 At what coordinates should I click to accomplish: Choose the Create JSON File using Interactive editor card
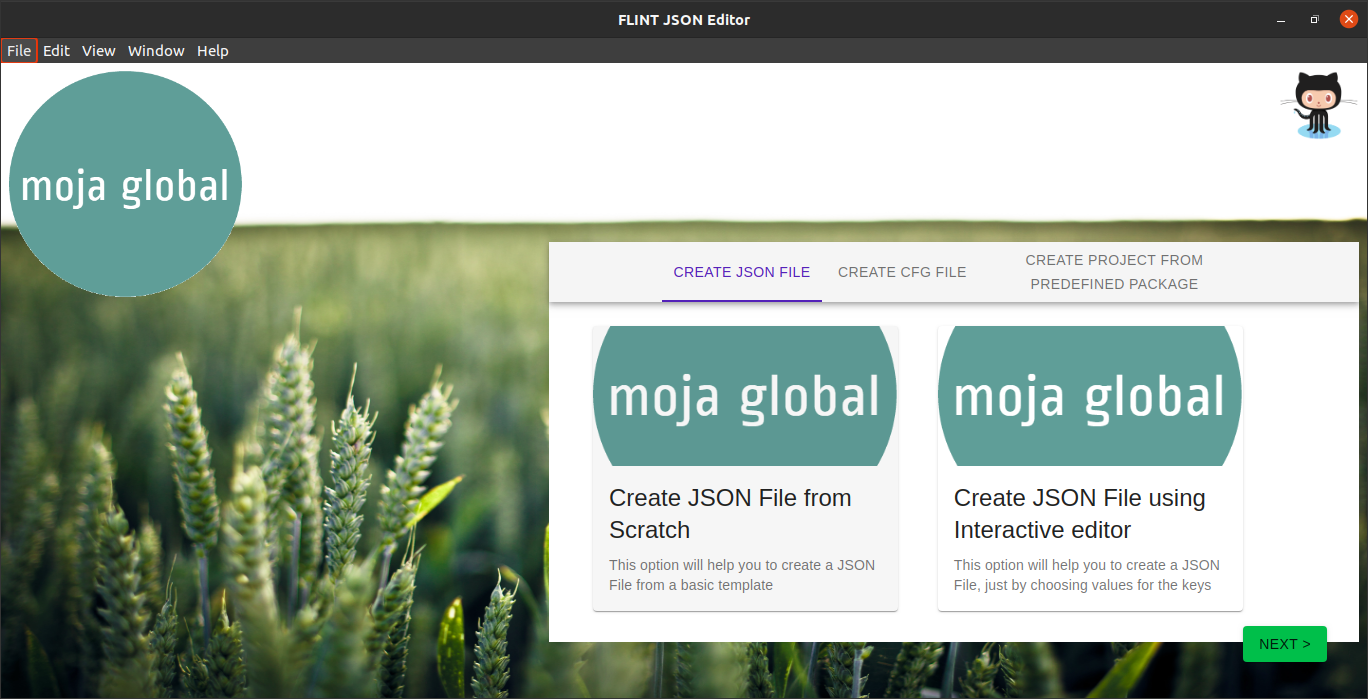tap(1080, 514)
